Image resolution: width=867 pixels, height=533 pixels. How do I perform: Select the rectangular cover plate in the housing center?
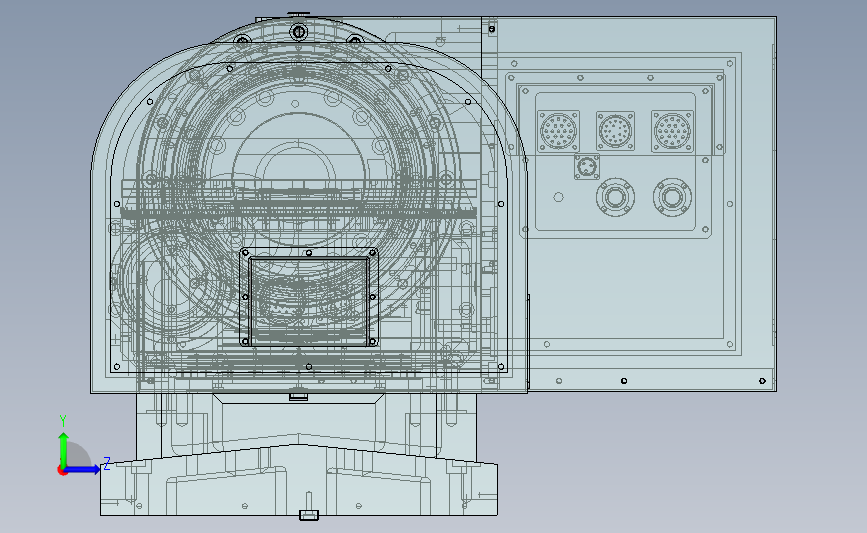[x=309, y=297]
